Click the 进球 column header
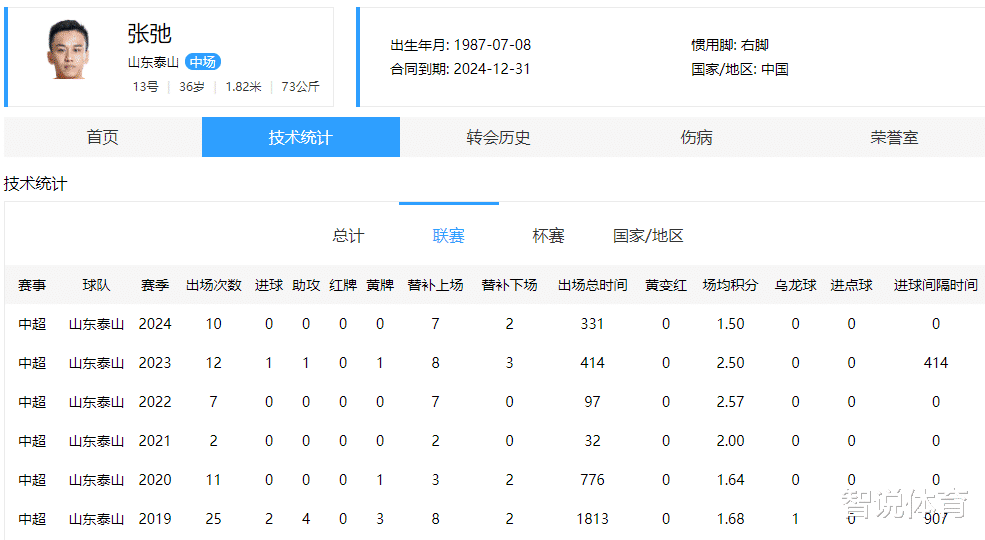The width and height of the screenshot is (985, 540). click(269, 285)
